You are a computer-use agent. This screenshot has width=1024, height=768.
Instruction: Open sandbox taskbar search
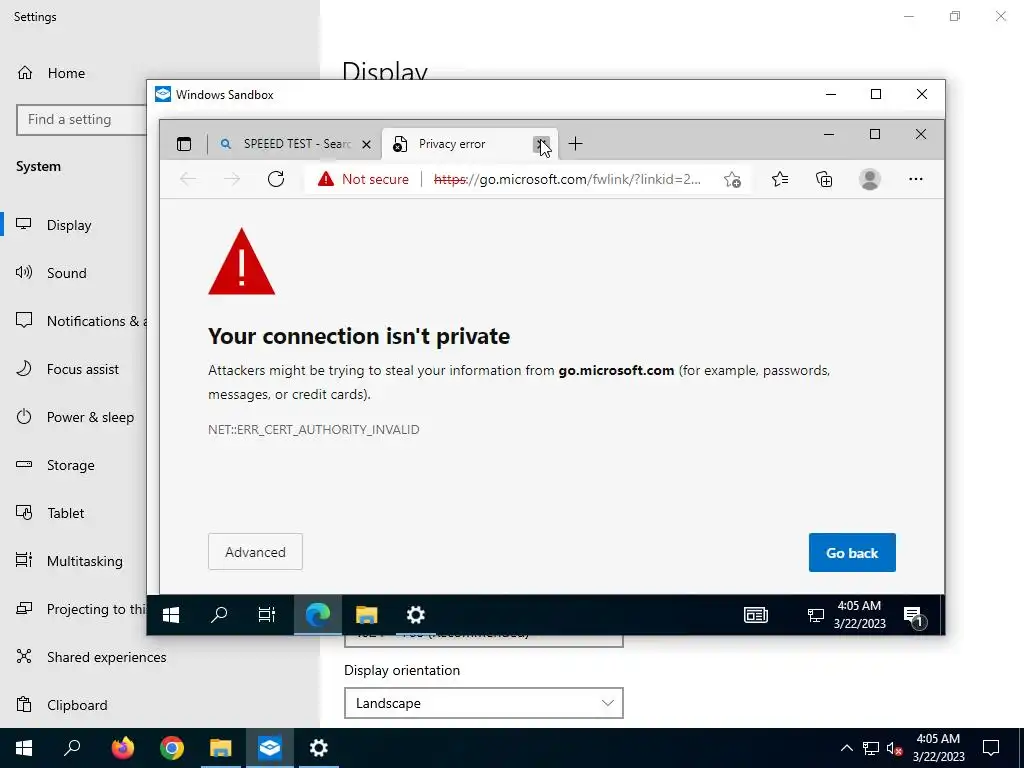pyautogui.click(x=219, y=615)
